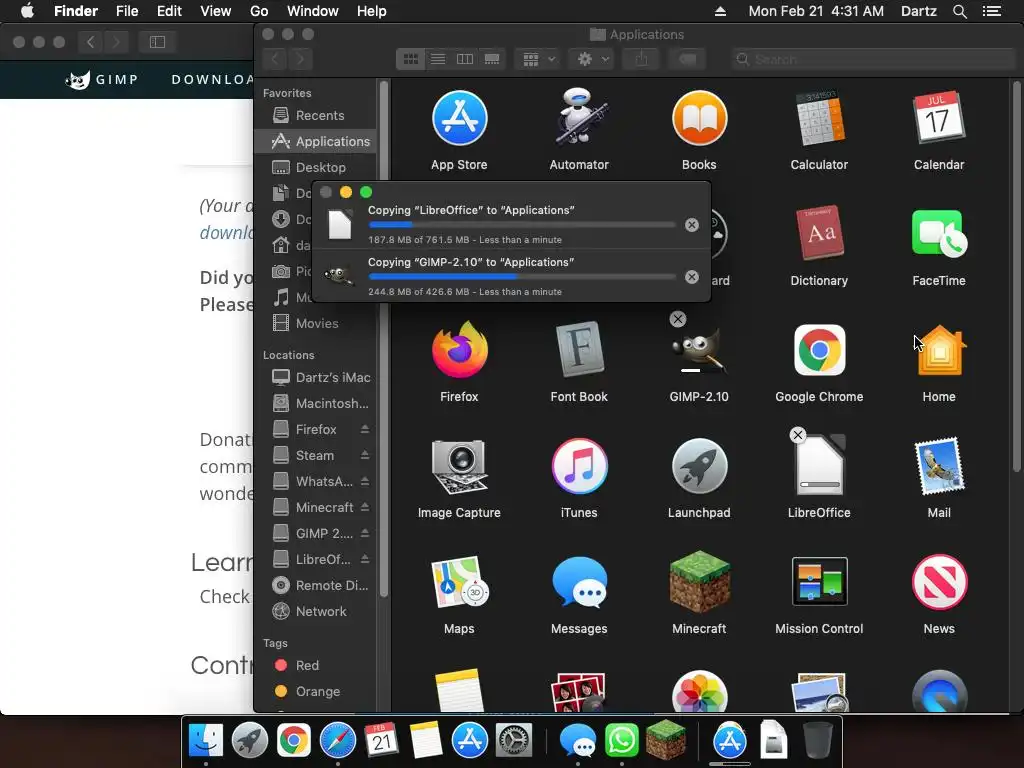Open the Apple menu
The width and height of the screenshot is (1024, 768).
27,11
